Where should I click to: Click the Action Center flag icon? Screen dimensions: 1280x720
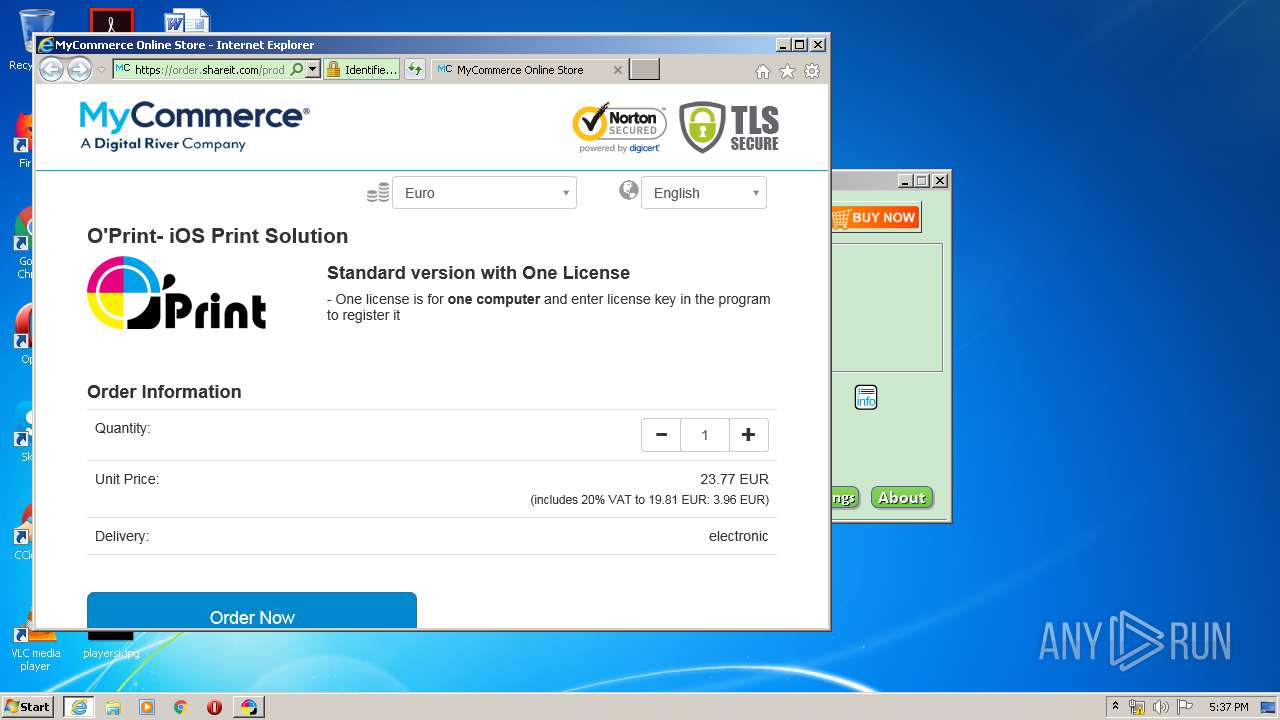pyautogui.click(x=1184, y=707)
